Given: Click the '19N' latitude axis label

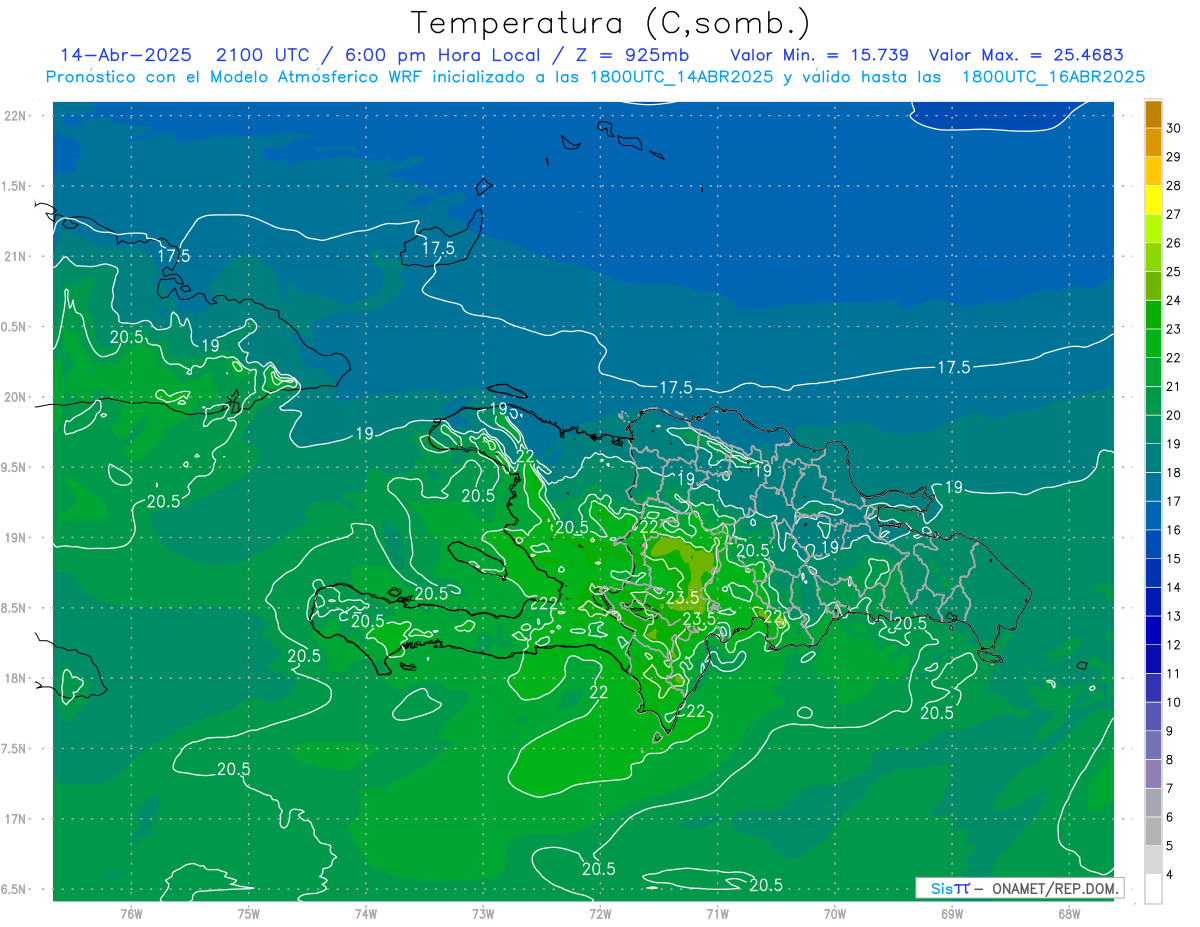Looking at the screenshot, I should pyautogui.click(x=17, y=537).
